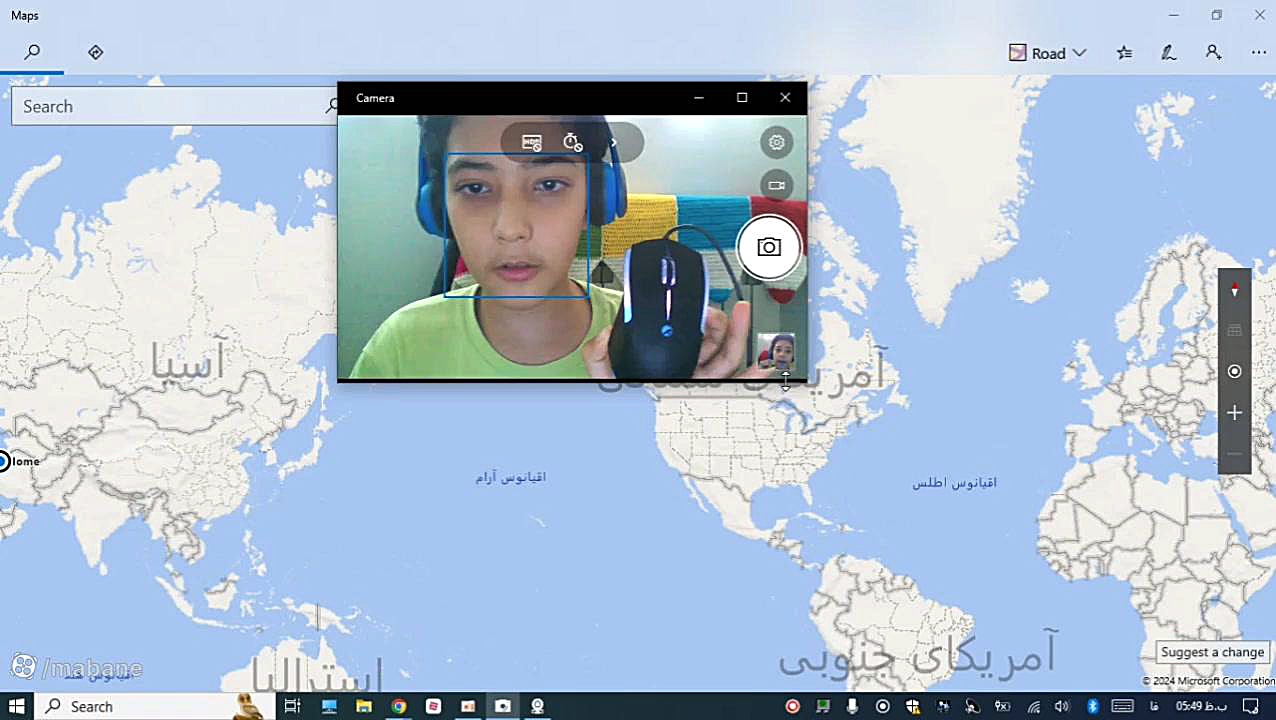Open the This PC monitor taskbar icon
Image resolution: width=1276 pixels, height=720 pixels.
(329, 706)
